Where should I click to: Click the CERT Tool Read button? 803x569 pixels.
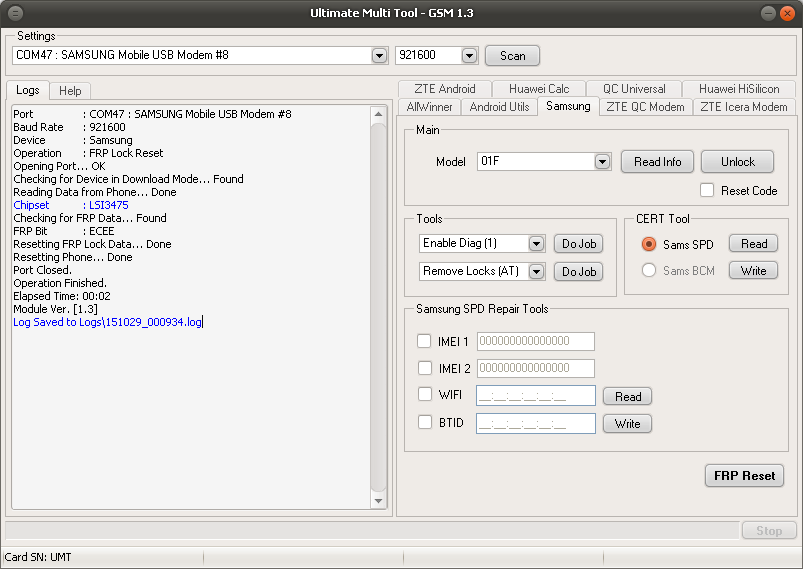click(x=753, y=243)
